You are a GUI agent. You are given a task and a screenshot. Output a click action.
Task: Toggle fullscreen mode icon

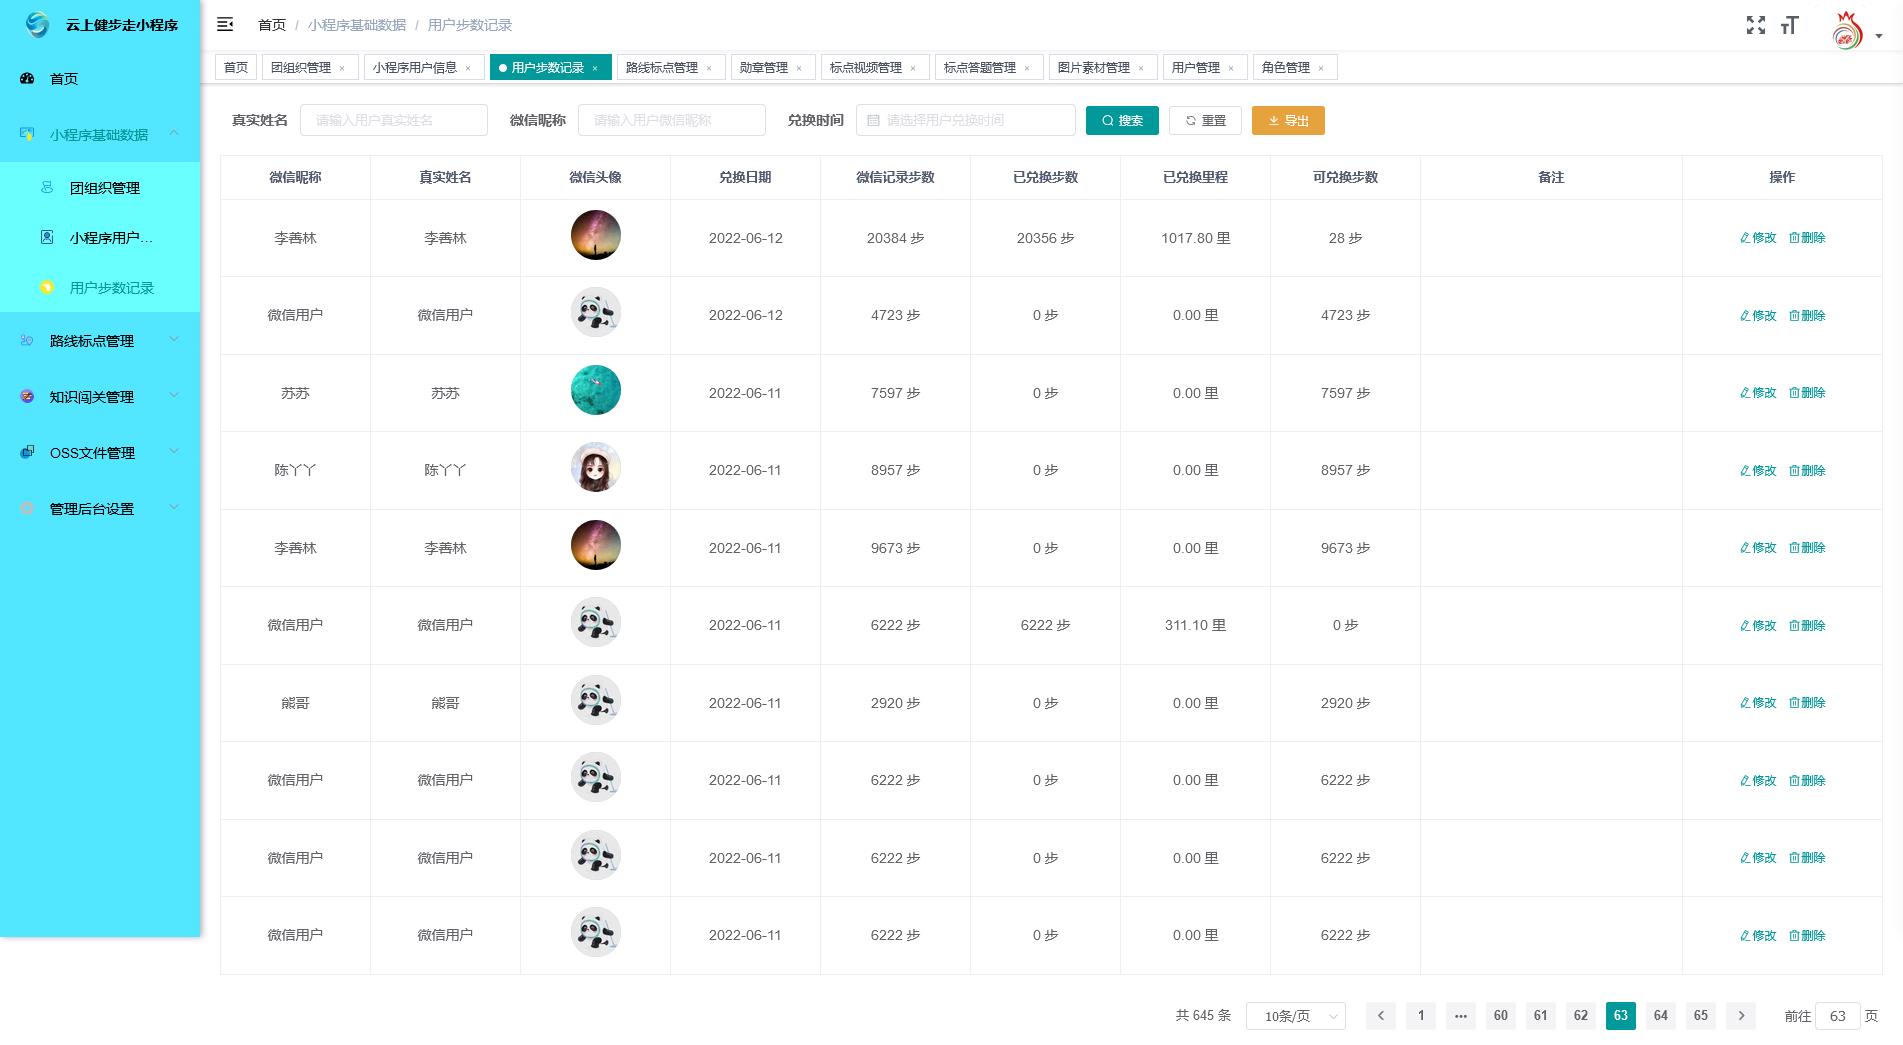(1755, 25)
